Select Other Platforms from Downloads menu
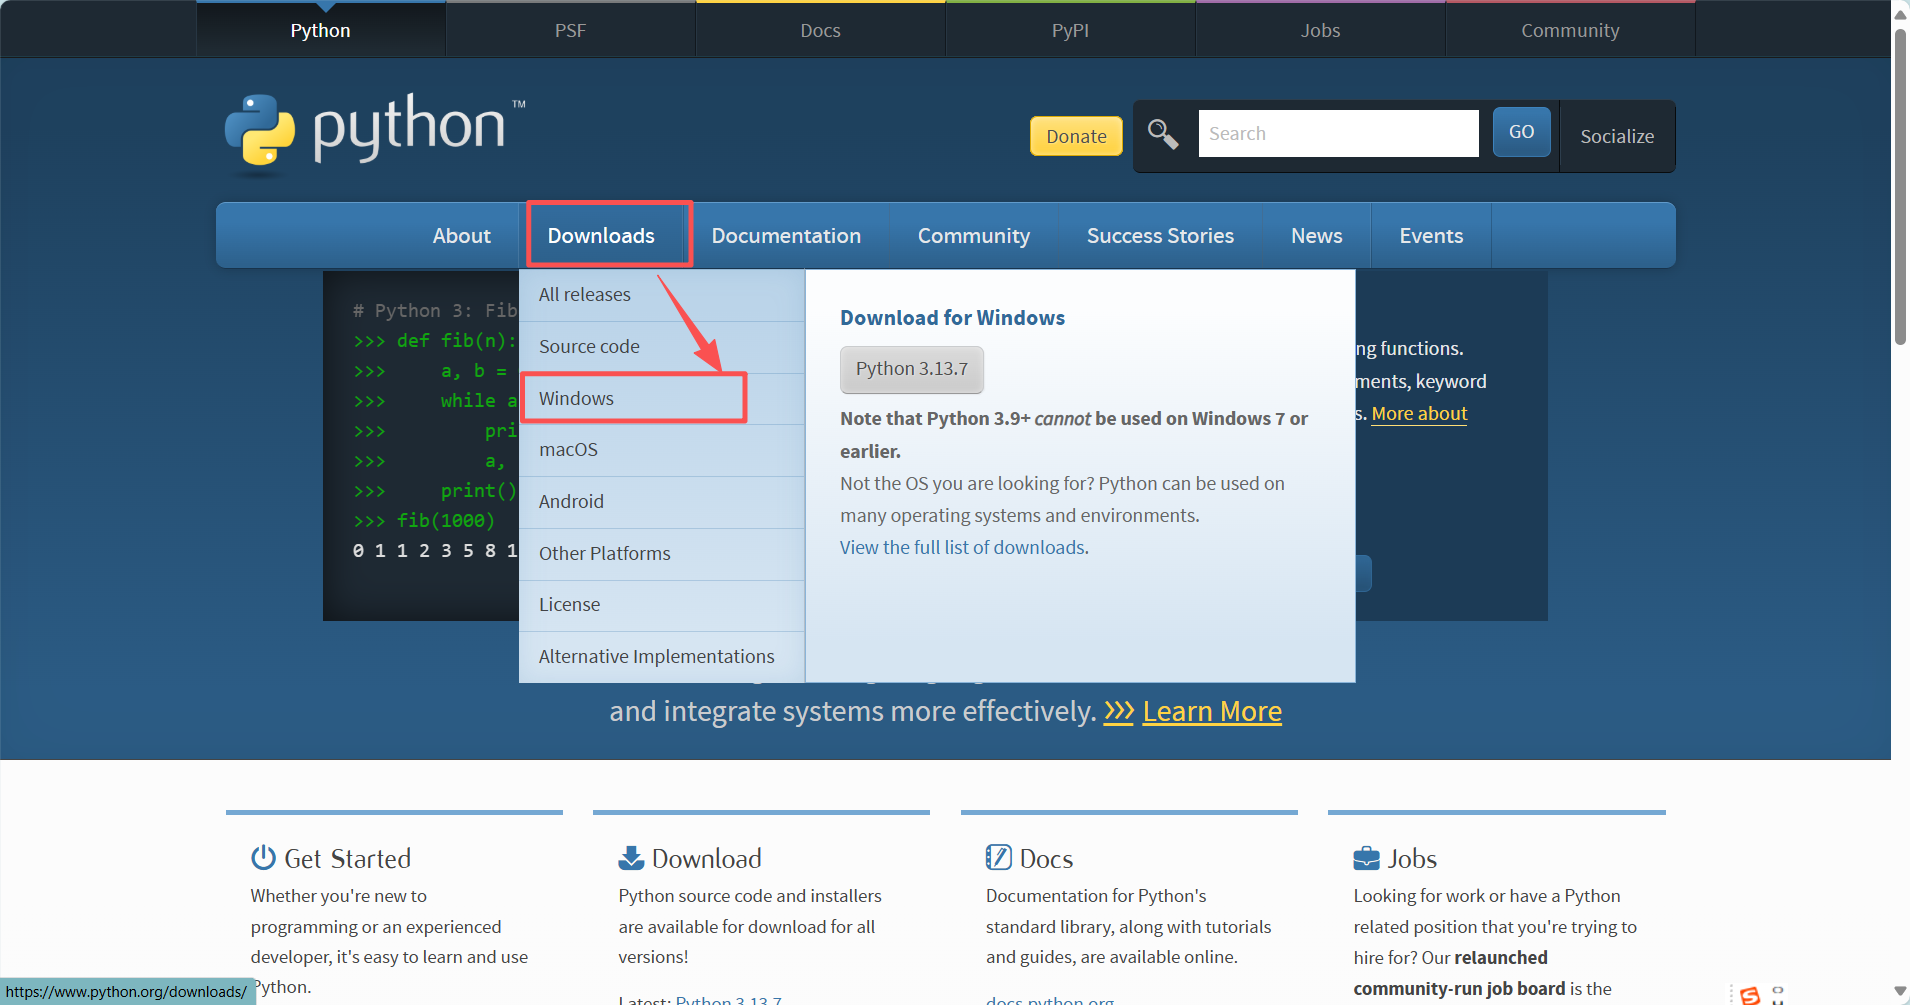Image resolution: width=1910 pixels, height=1005 pixels. point(662,554)
